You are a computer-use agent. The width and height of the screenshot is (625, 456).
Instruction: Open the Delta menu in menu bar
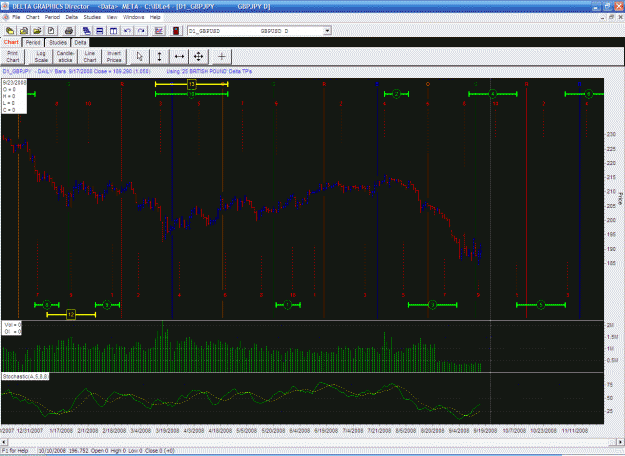(x=72, y=17)
